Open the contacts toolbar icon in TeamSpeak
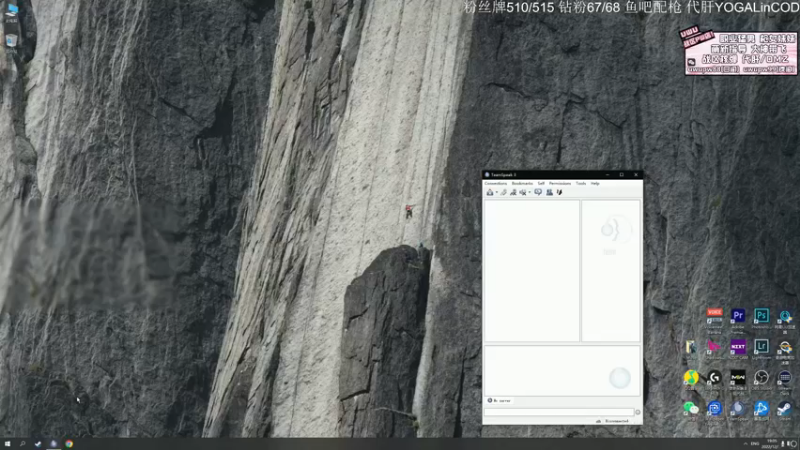The height and width of the screenshot is (450, 800). click(x=549, y=192)
